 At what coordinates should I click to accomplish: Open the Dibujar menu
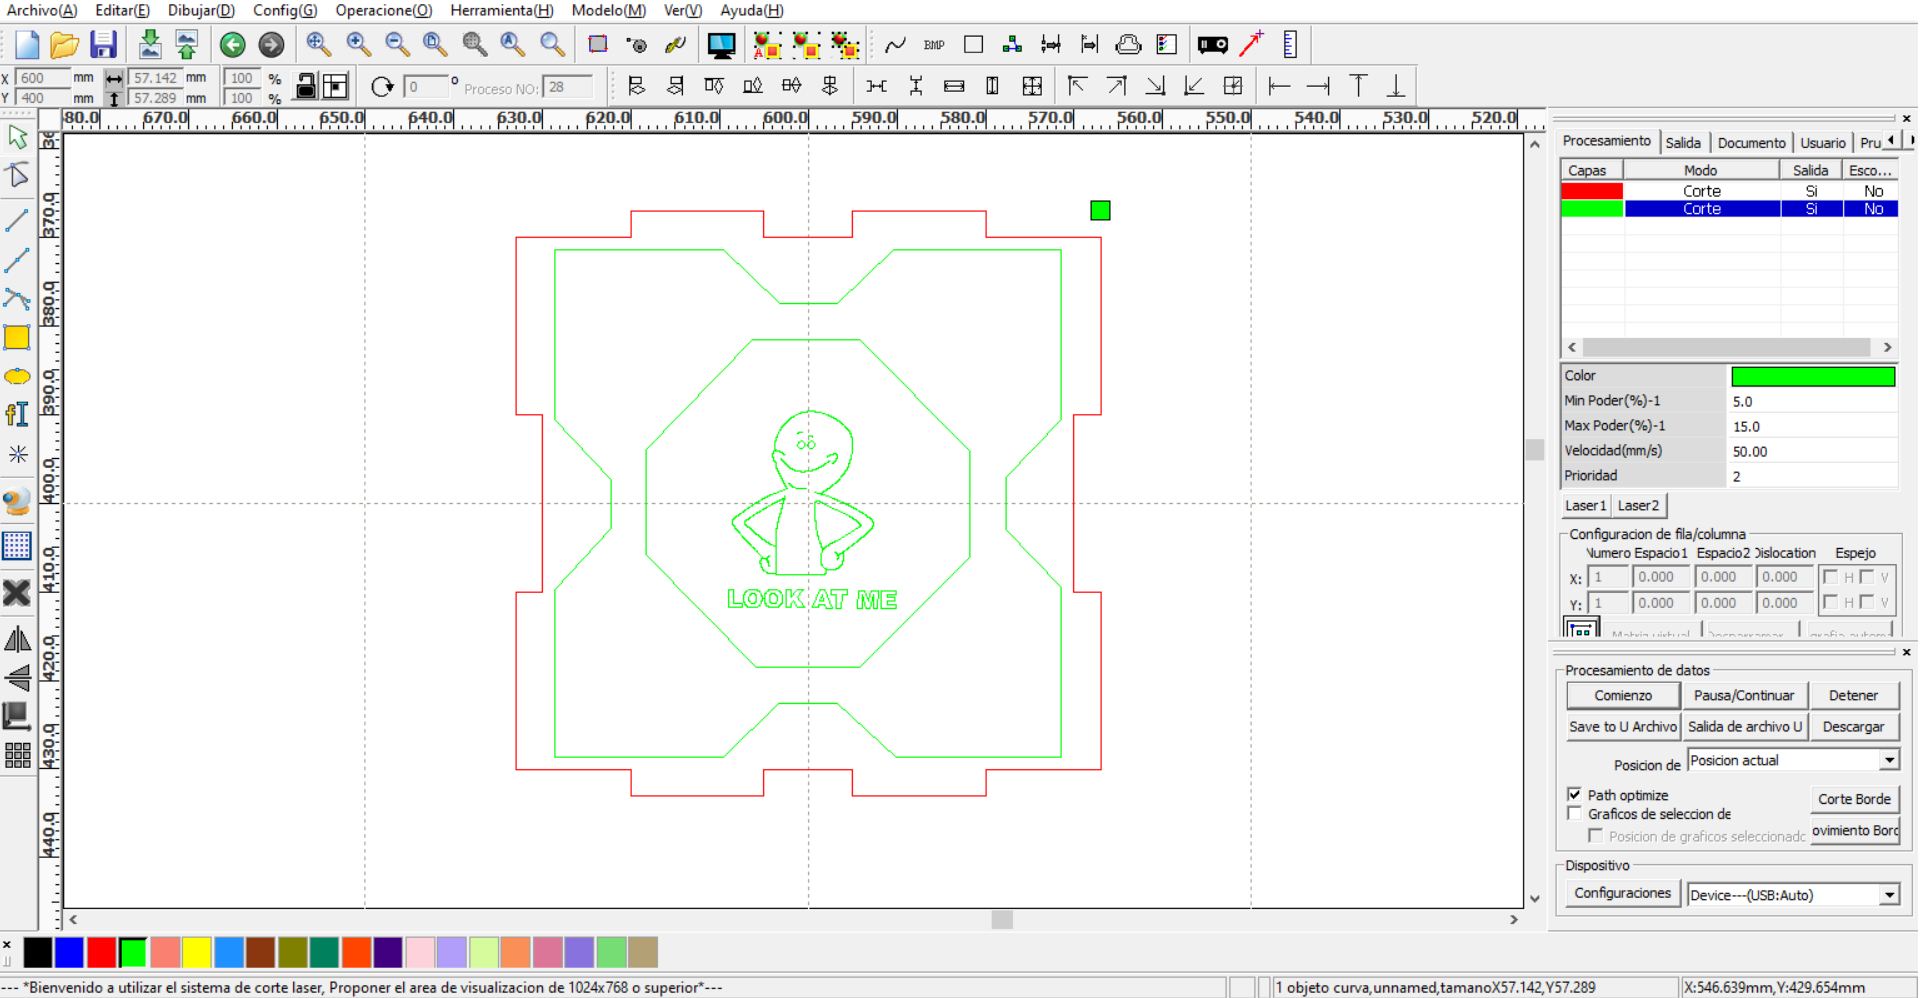(x=201, y=10)
